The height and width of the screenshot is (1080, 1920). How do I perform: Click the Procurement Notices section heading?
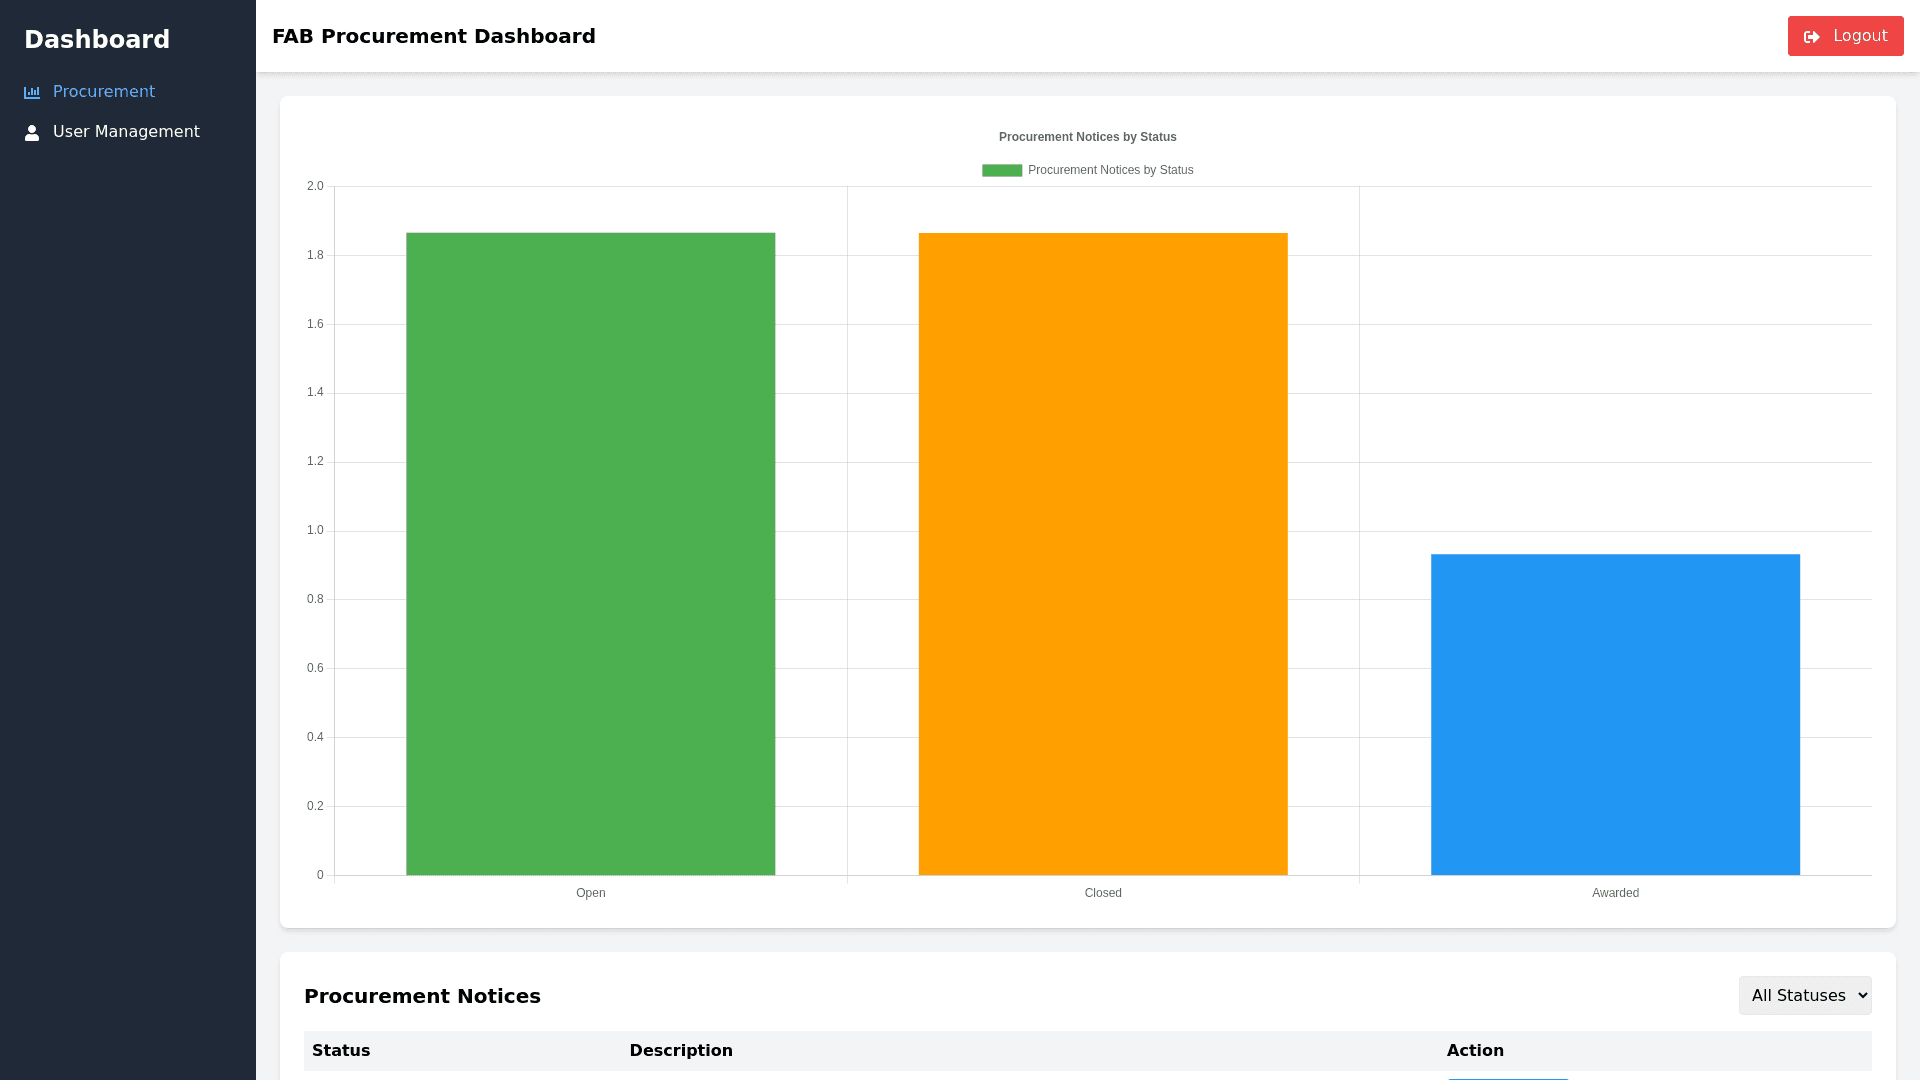(422, 996)
